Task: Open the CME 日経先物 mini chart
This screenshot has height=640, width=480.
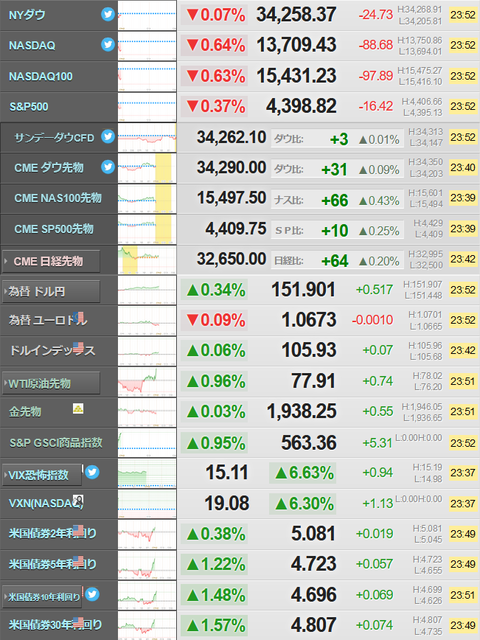Action: [x=147, y=260]
